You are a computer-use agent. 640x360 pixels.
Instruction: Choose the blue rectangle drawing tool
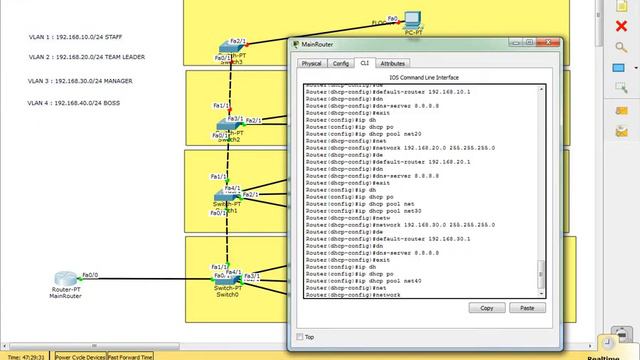(x=618, y=68)
